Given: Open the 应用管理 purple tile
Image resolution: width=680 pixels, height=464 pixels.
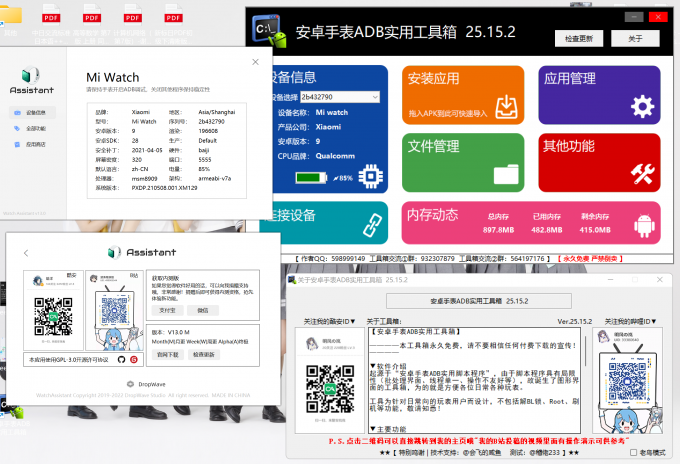Looking at the screenshot, I should 599,95.
